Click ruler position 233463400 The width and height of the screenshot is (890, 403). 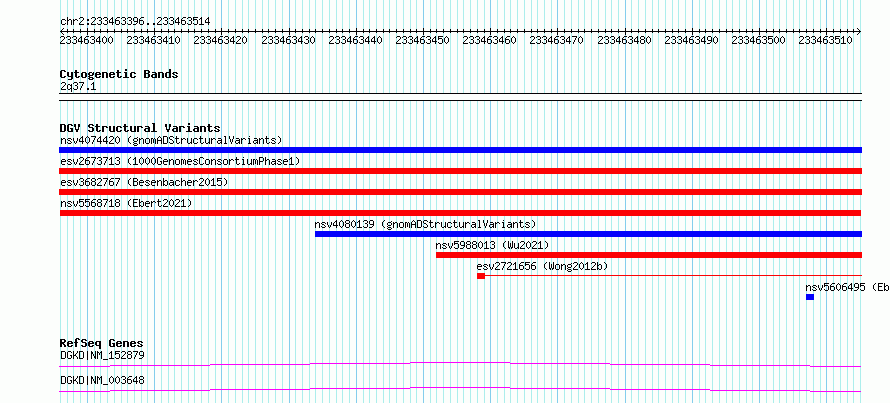pos(86,40)
